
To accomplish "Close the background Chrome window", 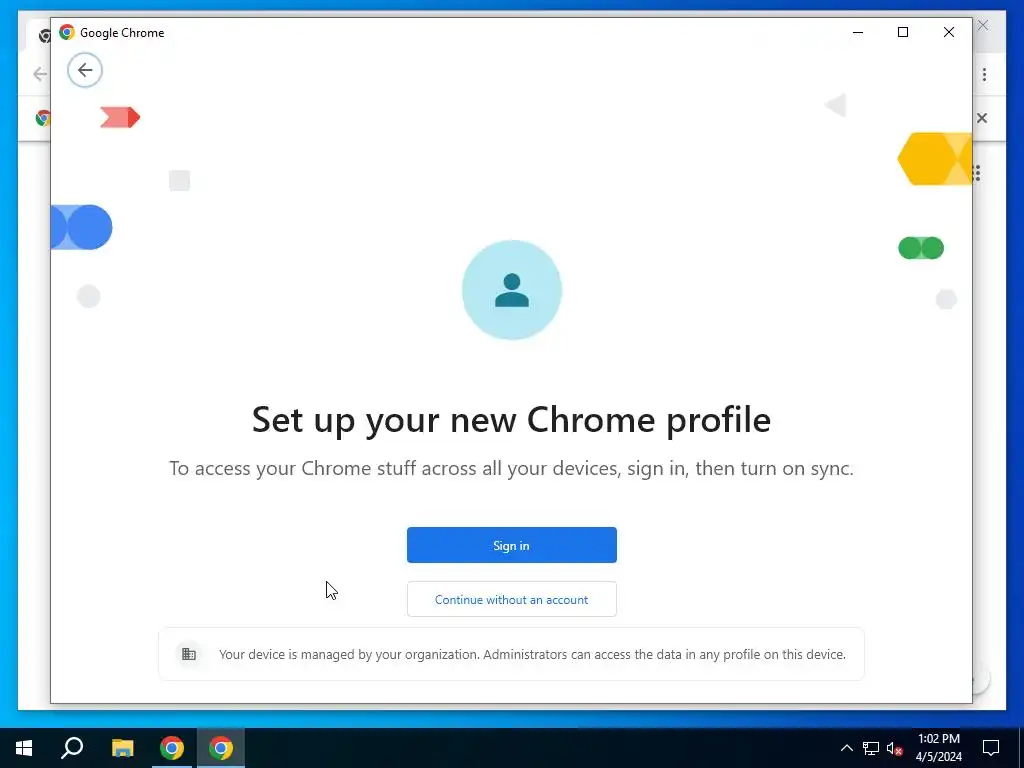I will pyautogui.click(x=983, y=25).
